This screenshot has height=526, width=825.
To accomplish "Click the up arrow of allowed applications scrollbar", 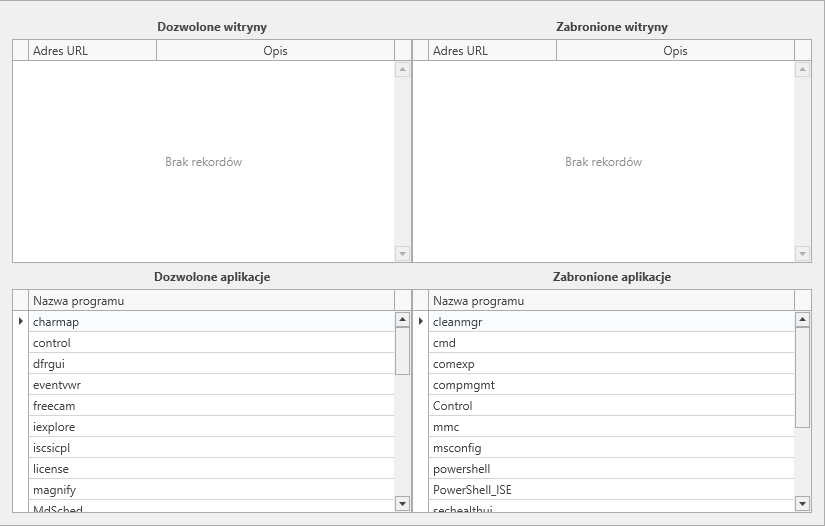I will 402,319.
